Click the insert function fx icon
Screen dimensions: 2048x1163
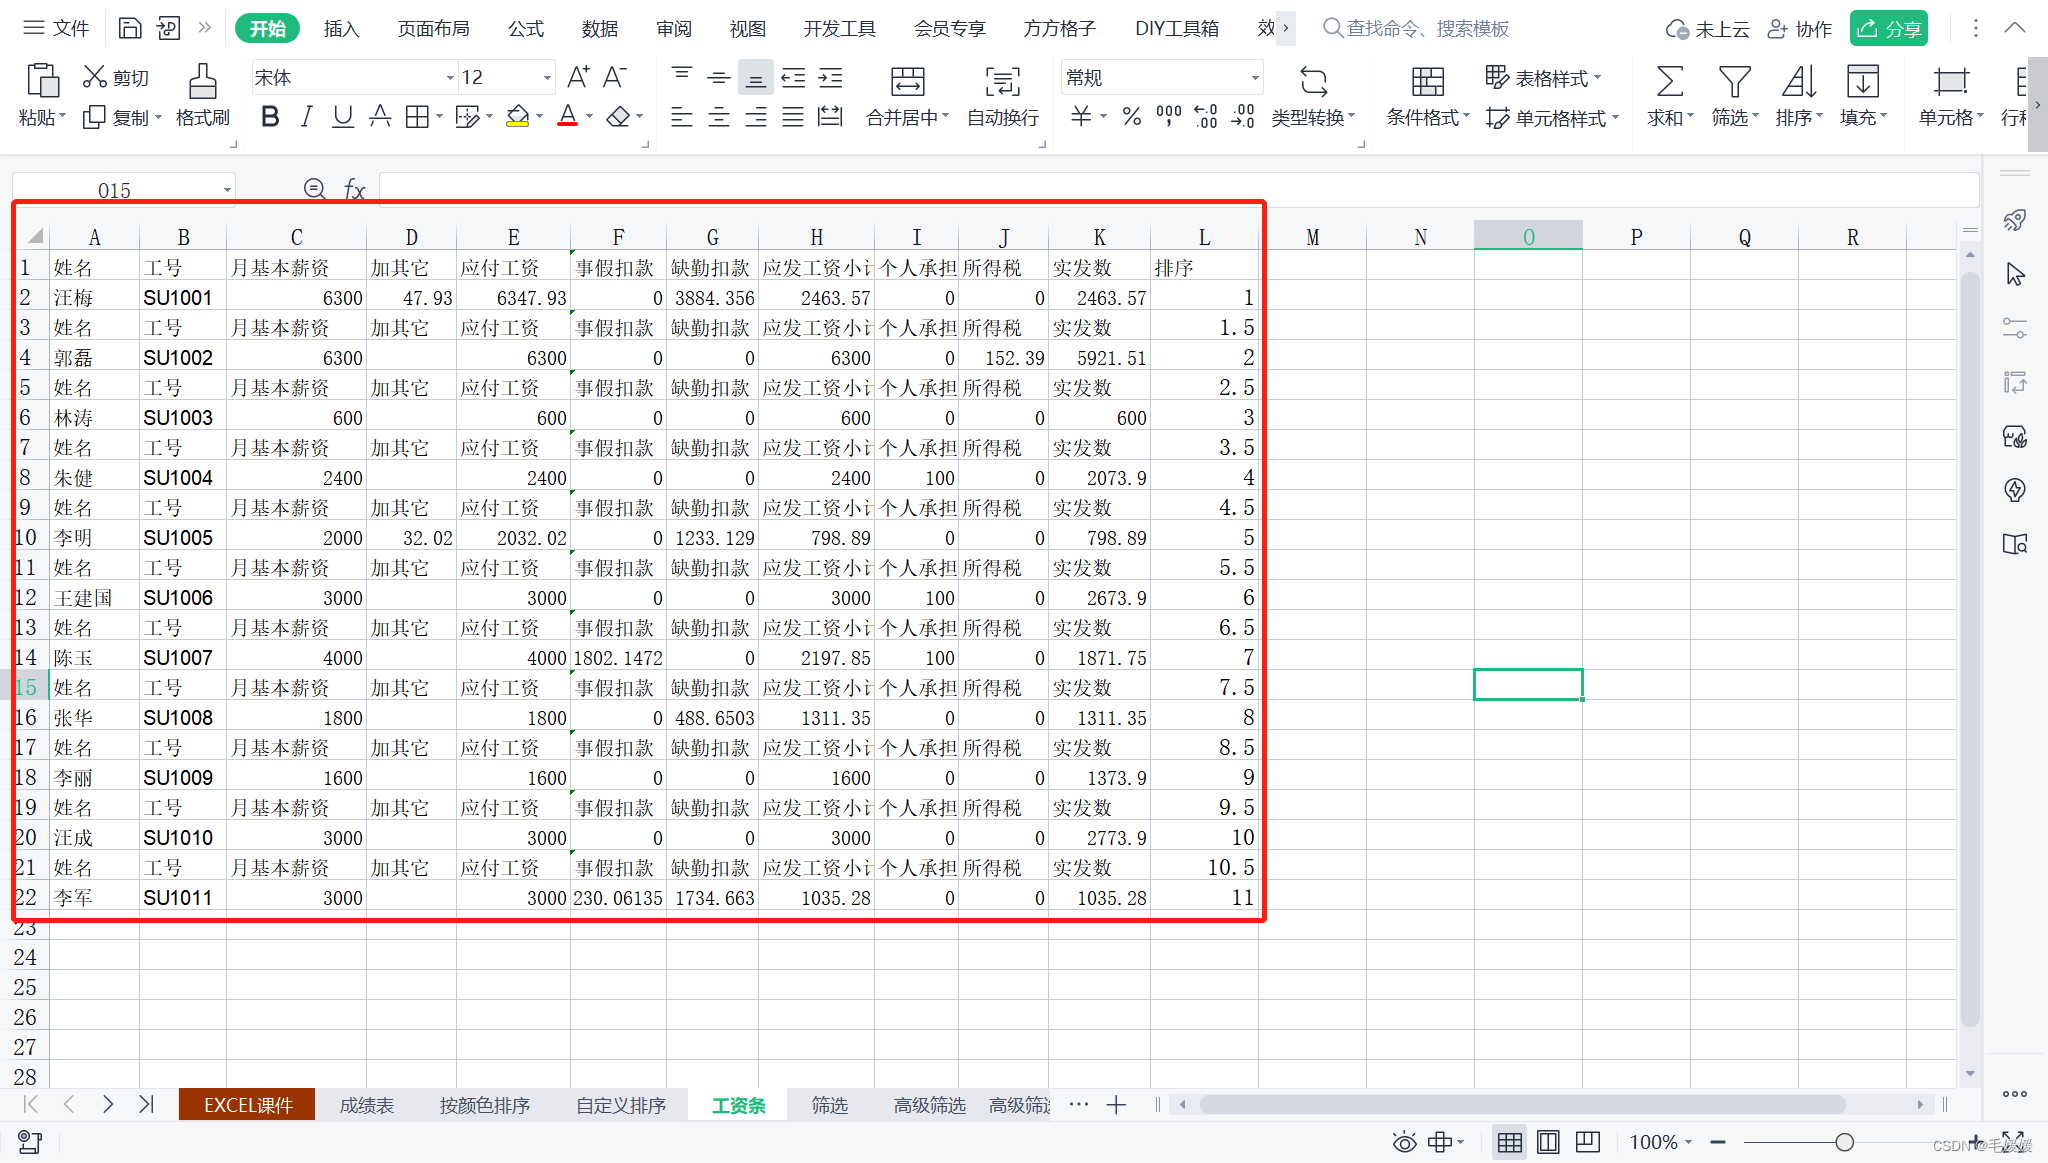tap(354, 189)
